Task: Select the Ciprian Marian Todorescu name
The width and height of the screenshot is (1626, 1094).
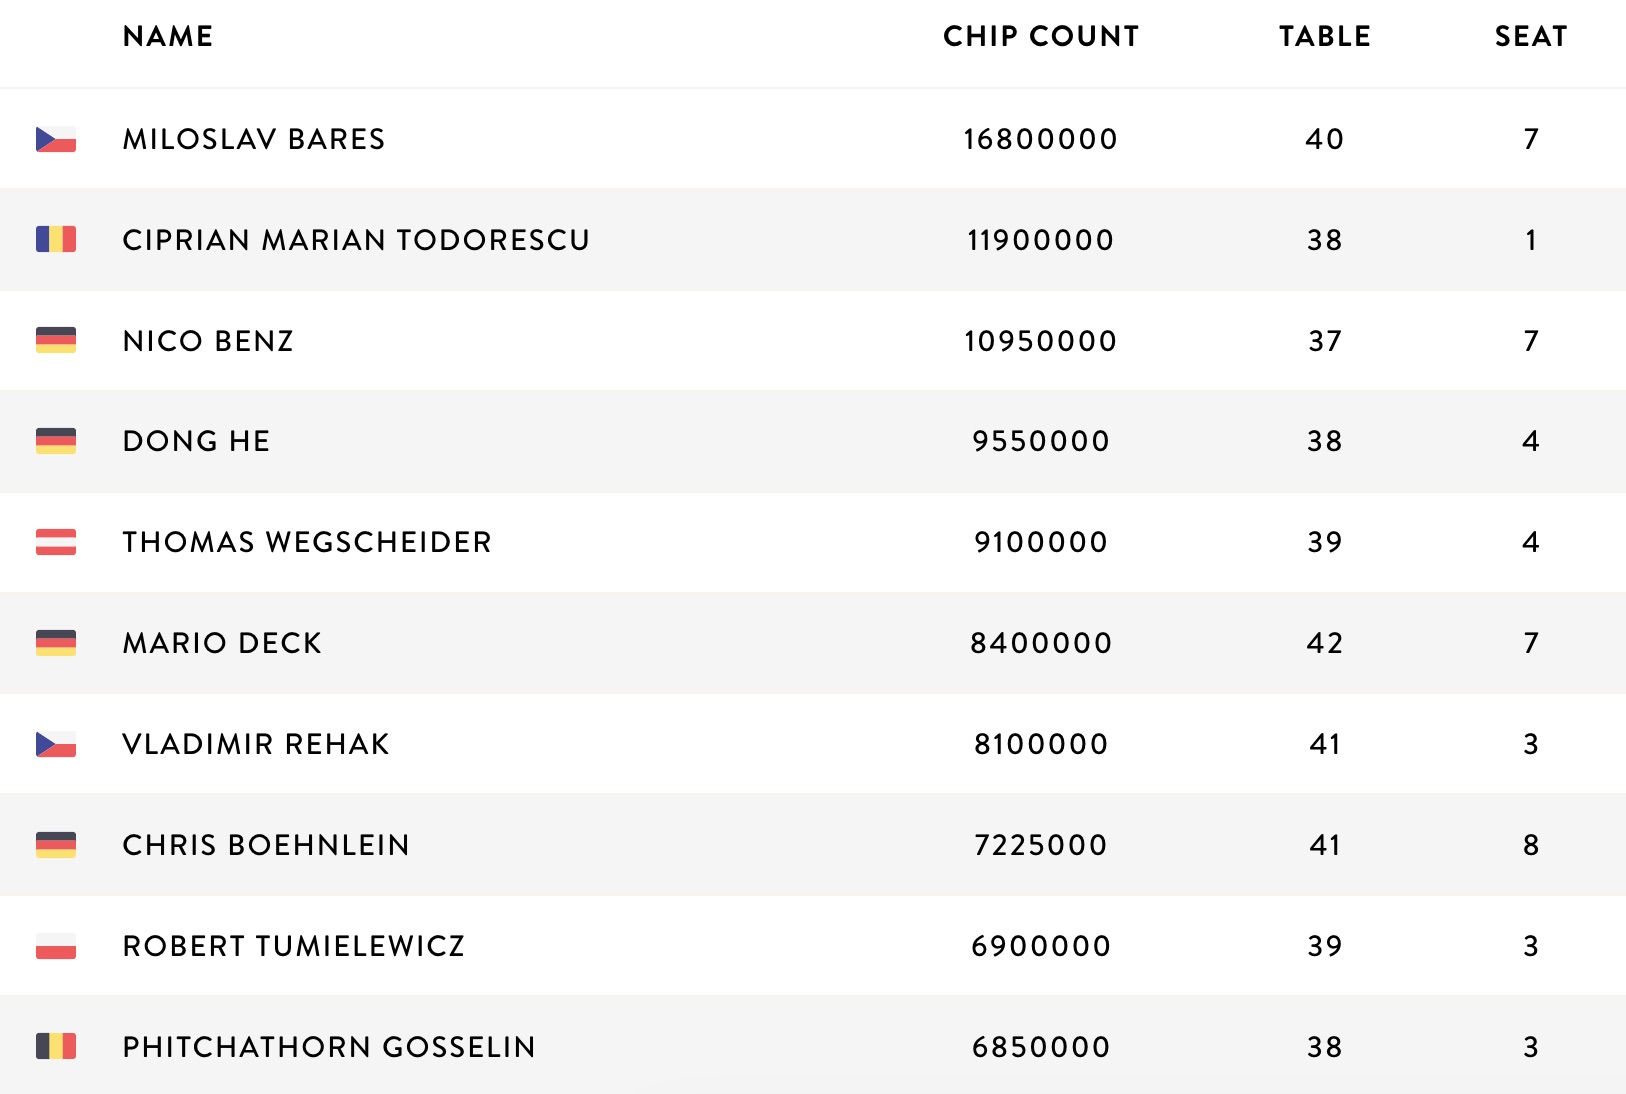Action: (356, 240)
